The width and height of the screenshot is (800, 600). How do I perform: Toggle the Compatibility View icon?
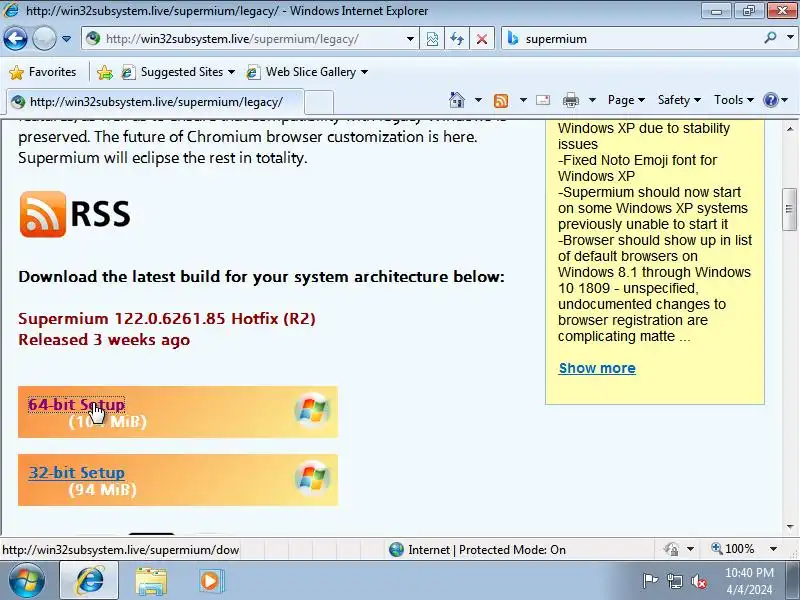click(432, 39)
